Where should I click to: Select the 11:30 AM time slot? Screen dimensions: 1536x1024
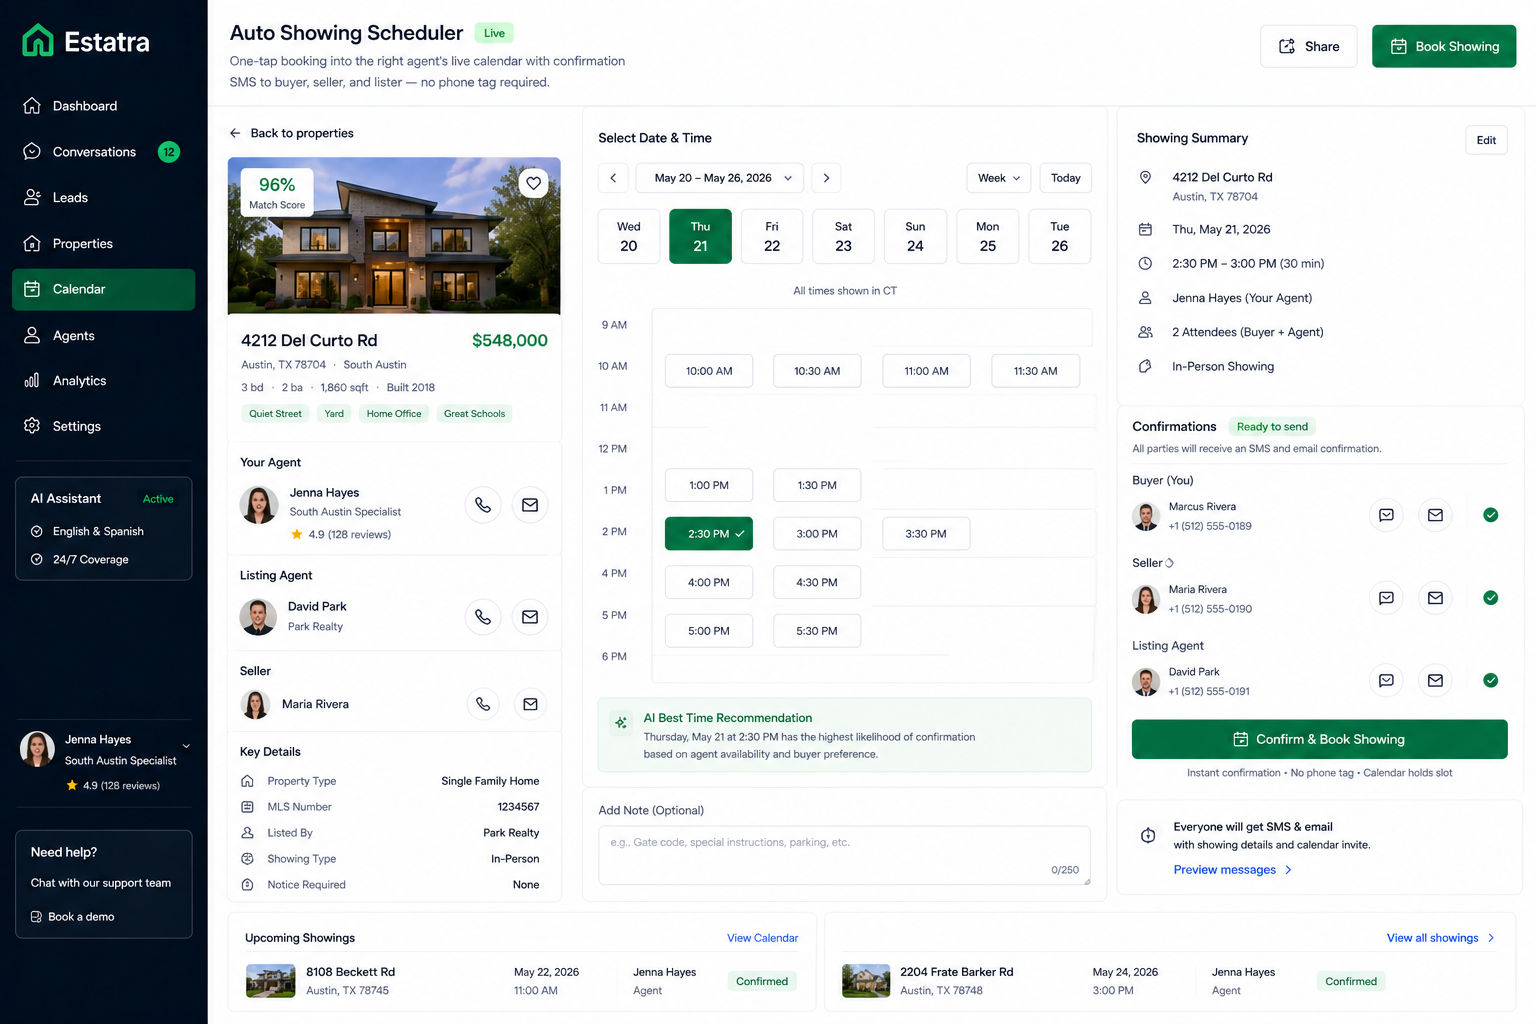pyautogui.click(x=1035, y=371)
